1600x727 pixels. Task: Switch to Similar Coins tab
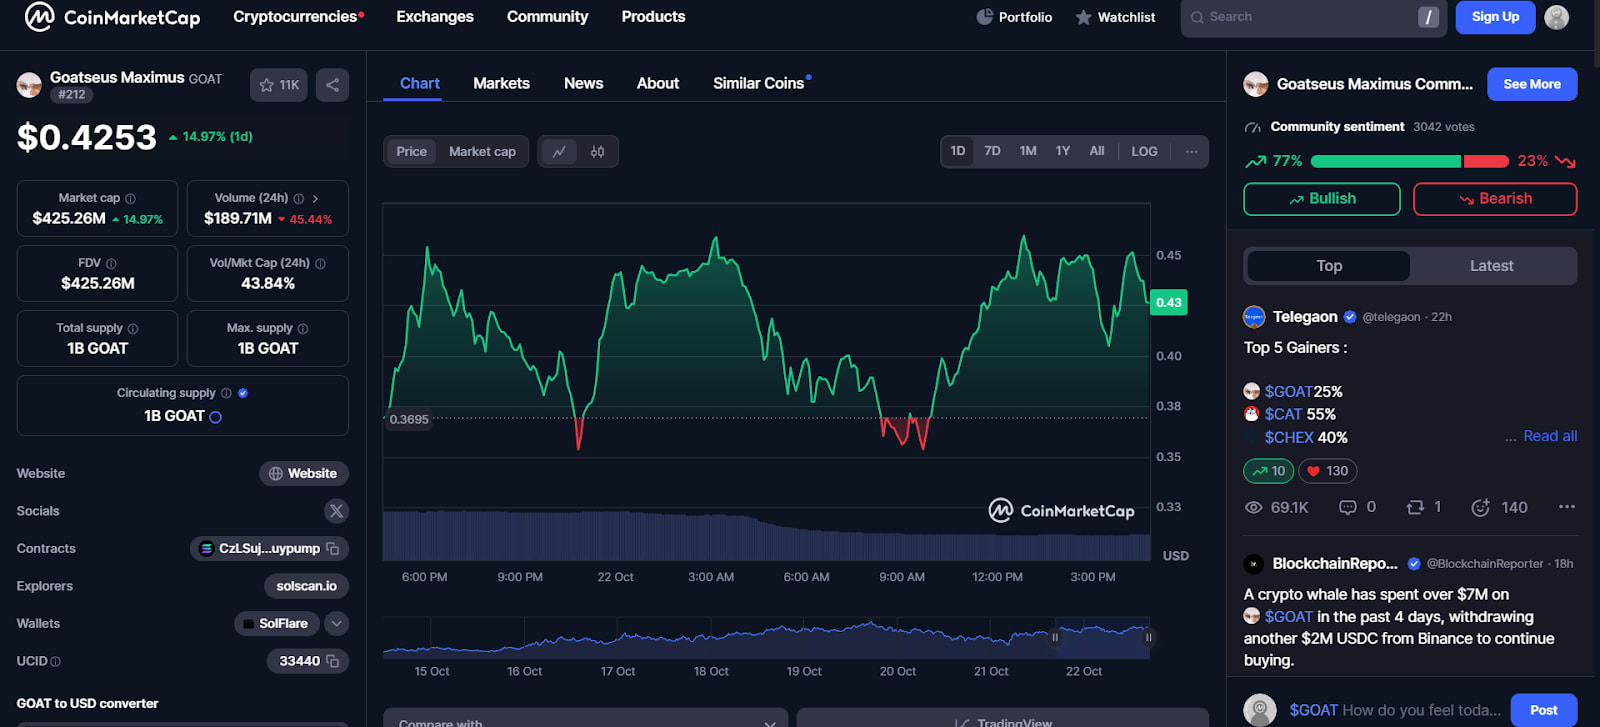pyautogui.click(x=760, y=83)
